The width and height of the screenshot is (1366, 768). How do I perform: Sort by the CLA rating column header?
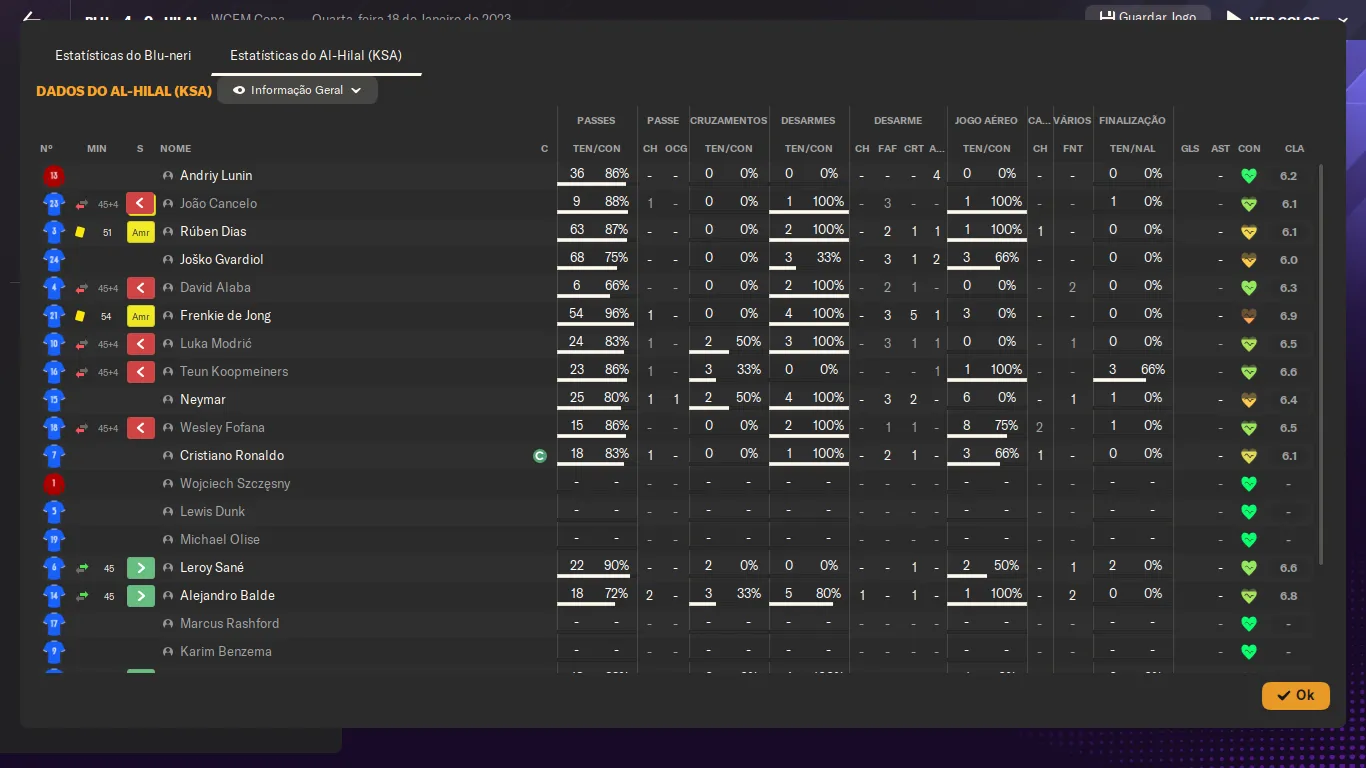(1294, 149)
